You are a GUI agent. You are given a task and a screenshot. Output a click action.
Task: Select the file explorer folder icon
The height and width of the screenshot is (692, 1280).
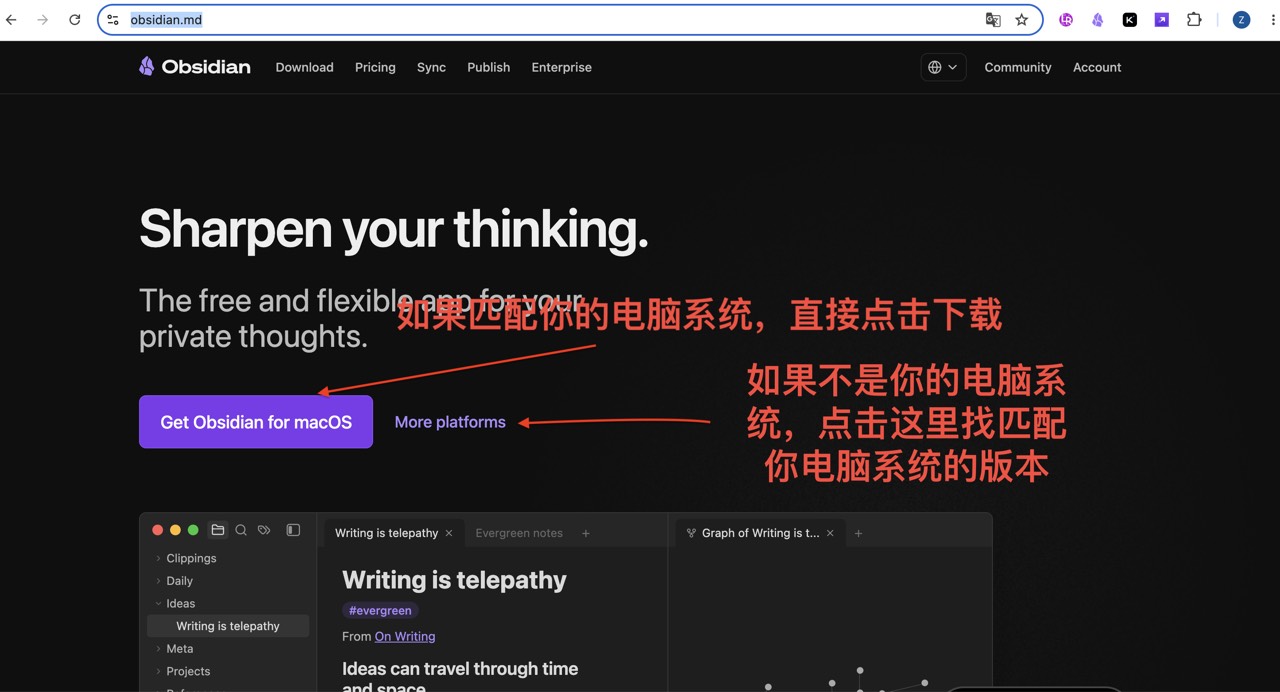[218, 530]
